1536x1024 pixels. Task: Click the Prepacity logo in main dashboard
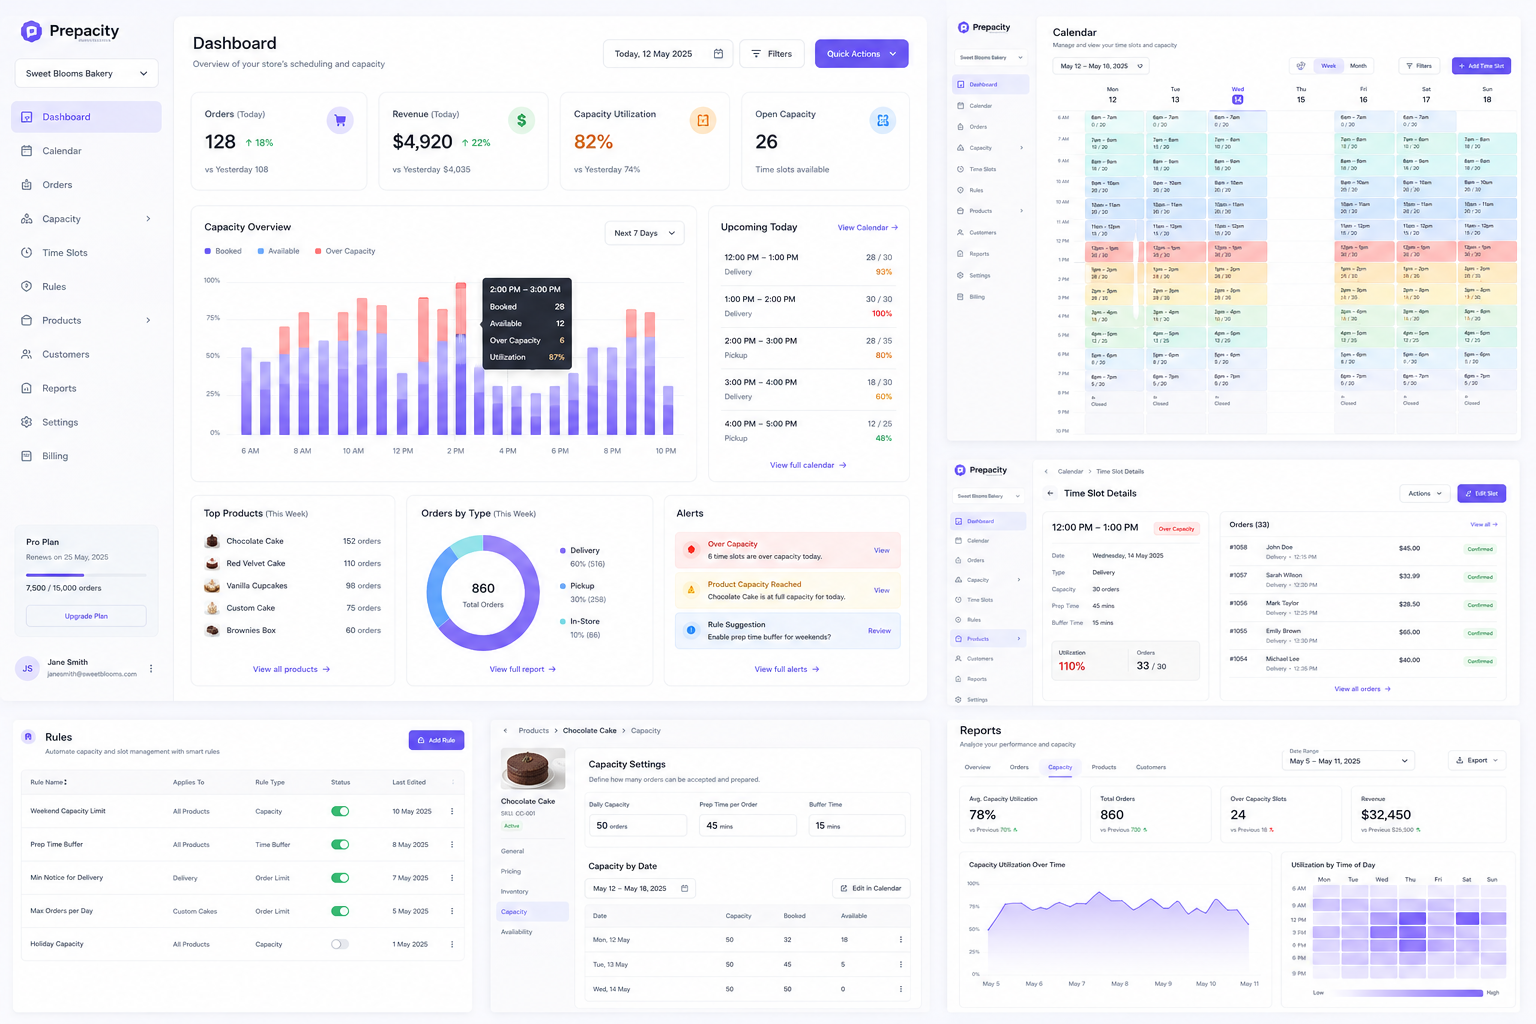coord(70,32)
